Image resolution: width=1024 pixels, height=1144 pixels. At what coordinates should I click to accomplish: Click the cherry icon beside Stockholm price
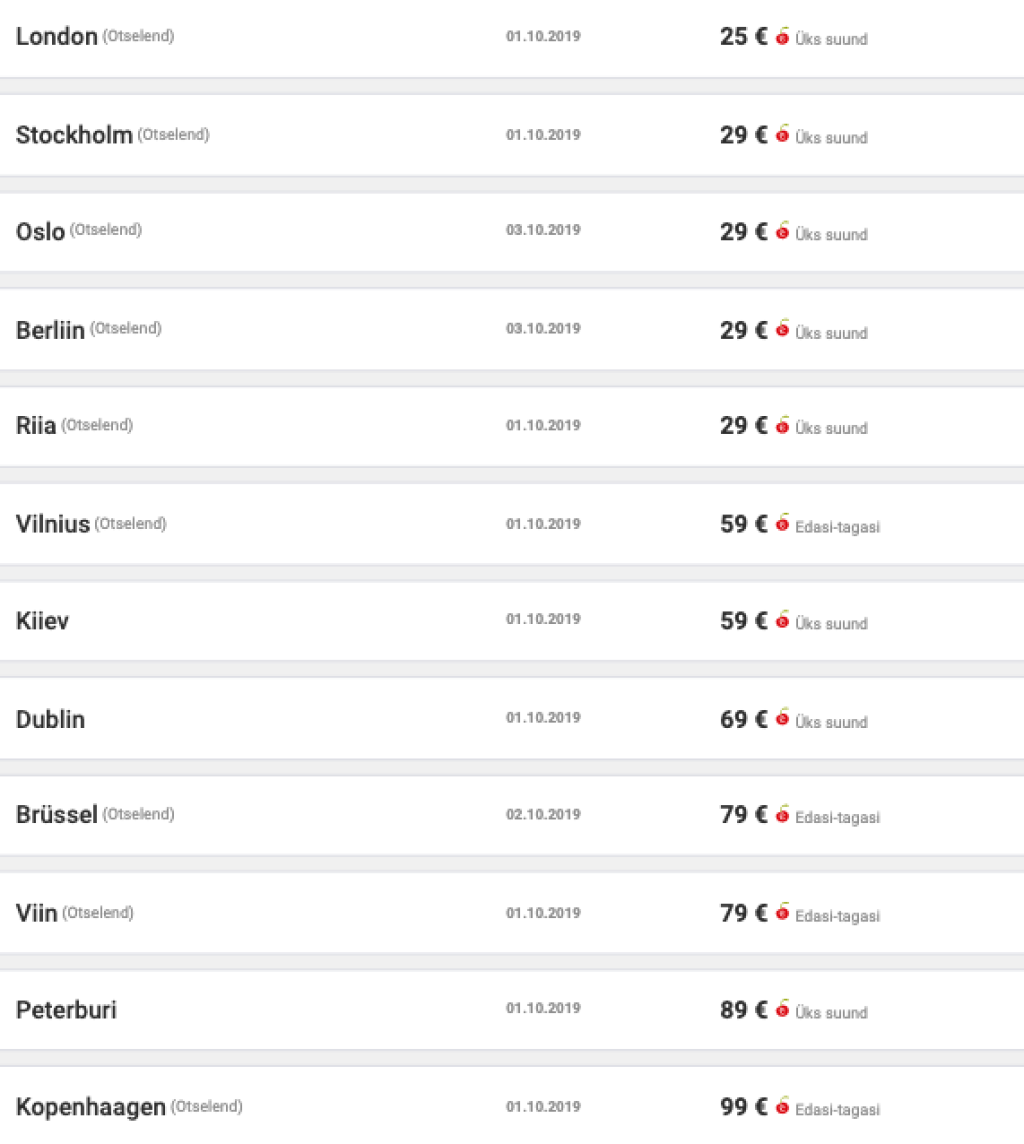782,135
